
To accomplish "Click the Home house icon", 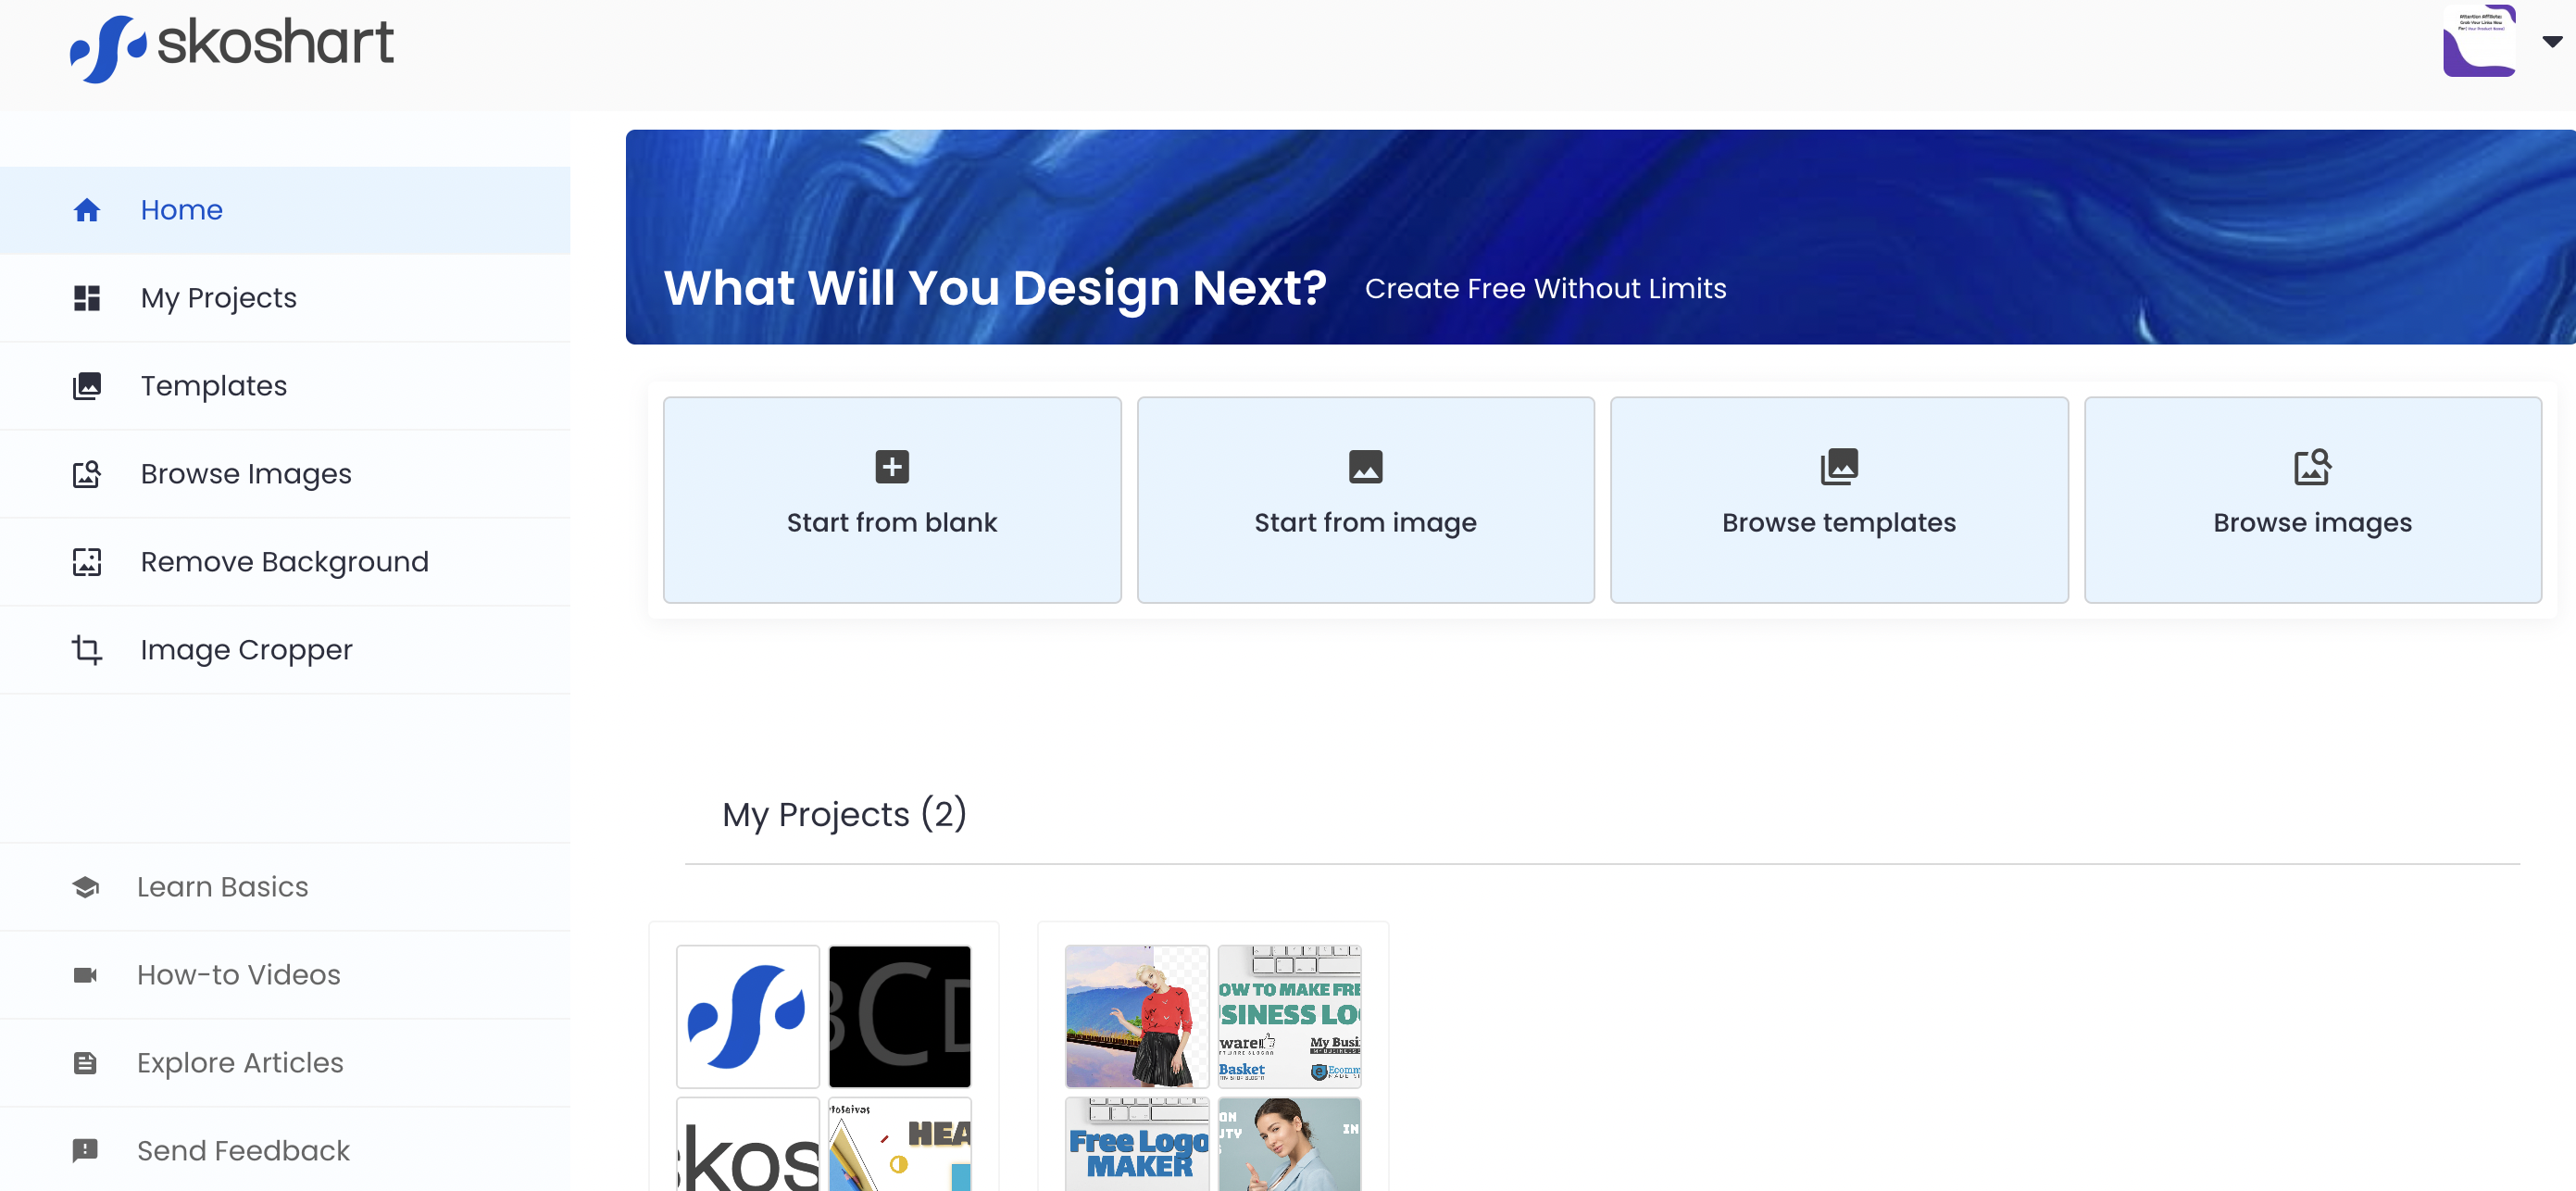I will click(x=87, y=210).
